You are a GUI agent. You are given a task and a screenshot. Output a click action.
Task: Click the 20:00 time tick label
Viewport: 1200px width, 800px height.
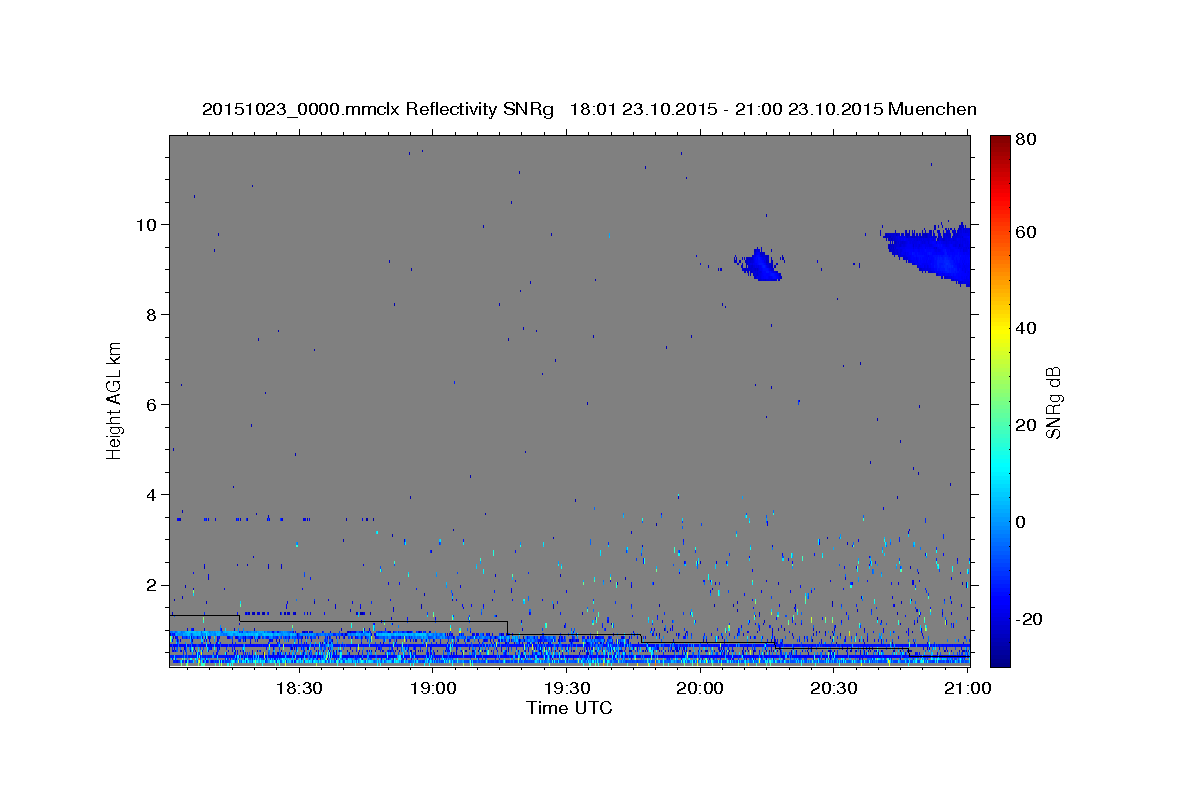(x=700, y=689)
